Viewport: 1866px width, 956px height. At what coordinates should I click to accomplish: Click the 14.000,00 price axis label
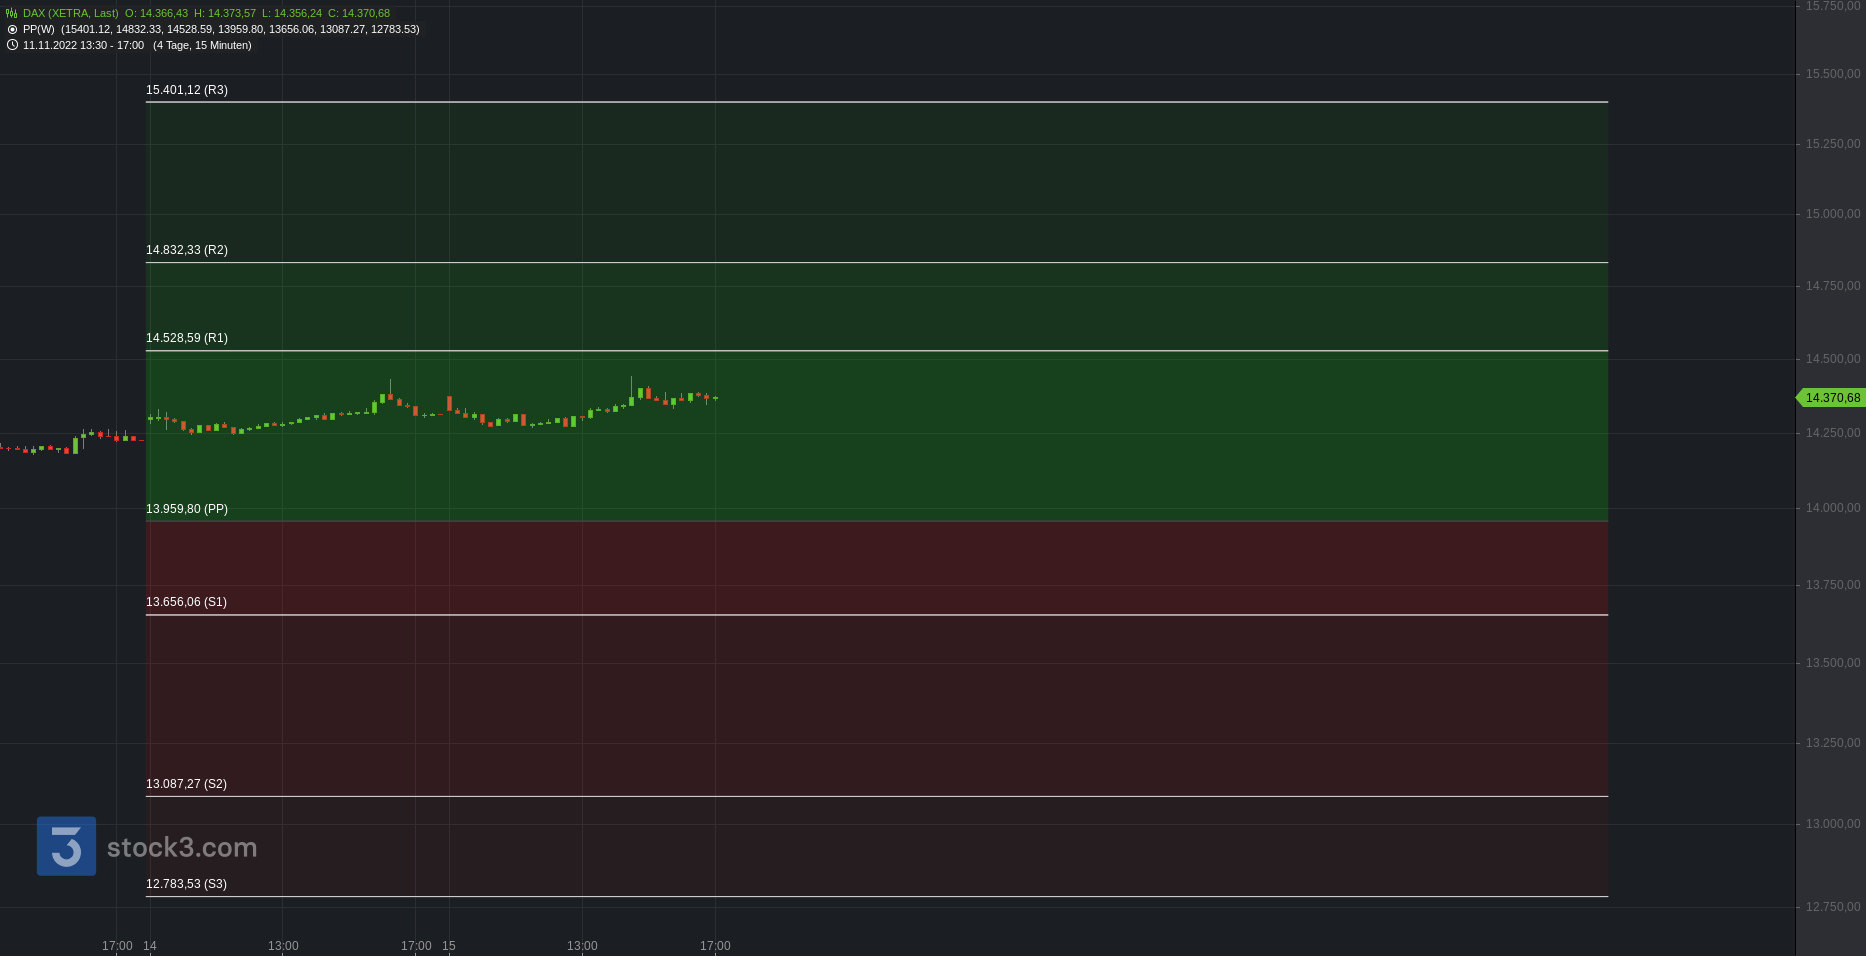[1832, 508]
